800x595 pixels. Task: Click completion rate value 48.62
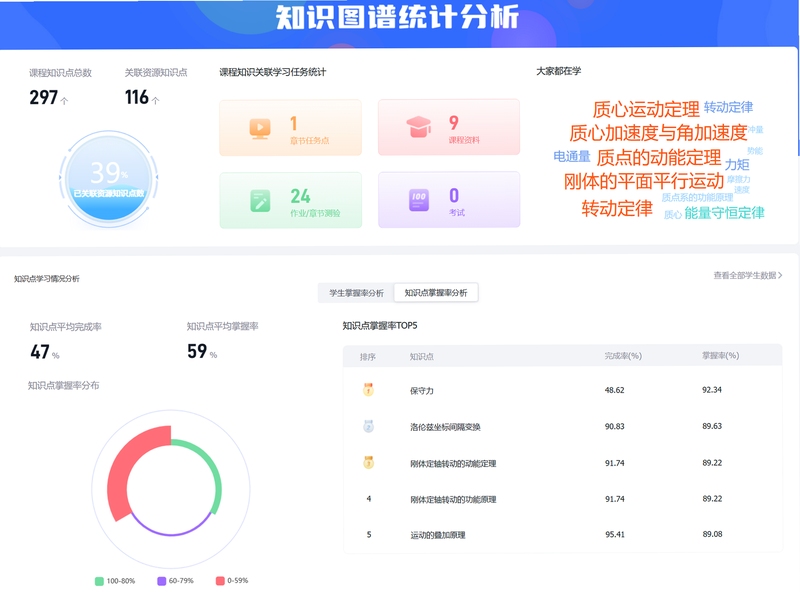pos(614,390)
